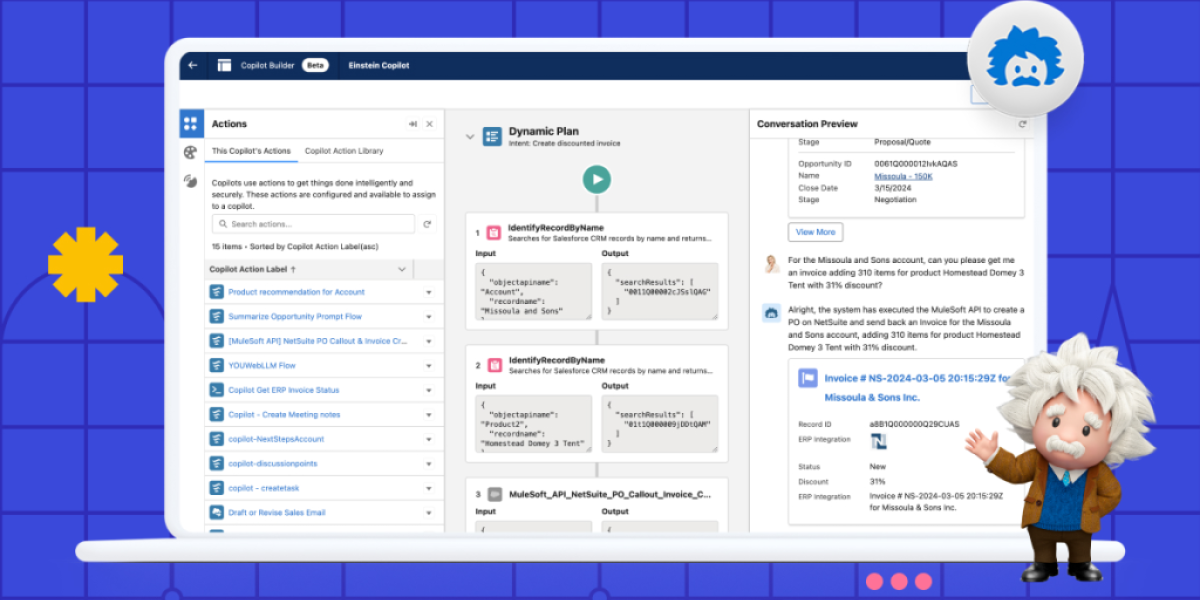Run the dynamic plan with play button
Screen dimensions: 1200x600
[597, 180]
